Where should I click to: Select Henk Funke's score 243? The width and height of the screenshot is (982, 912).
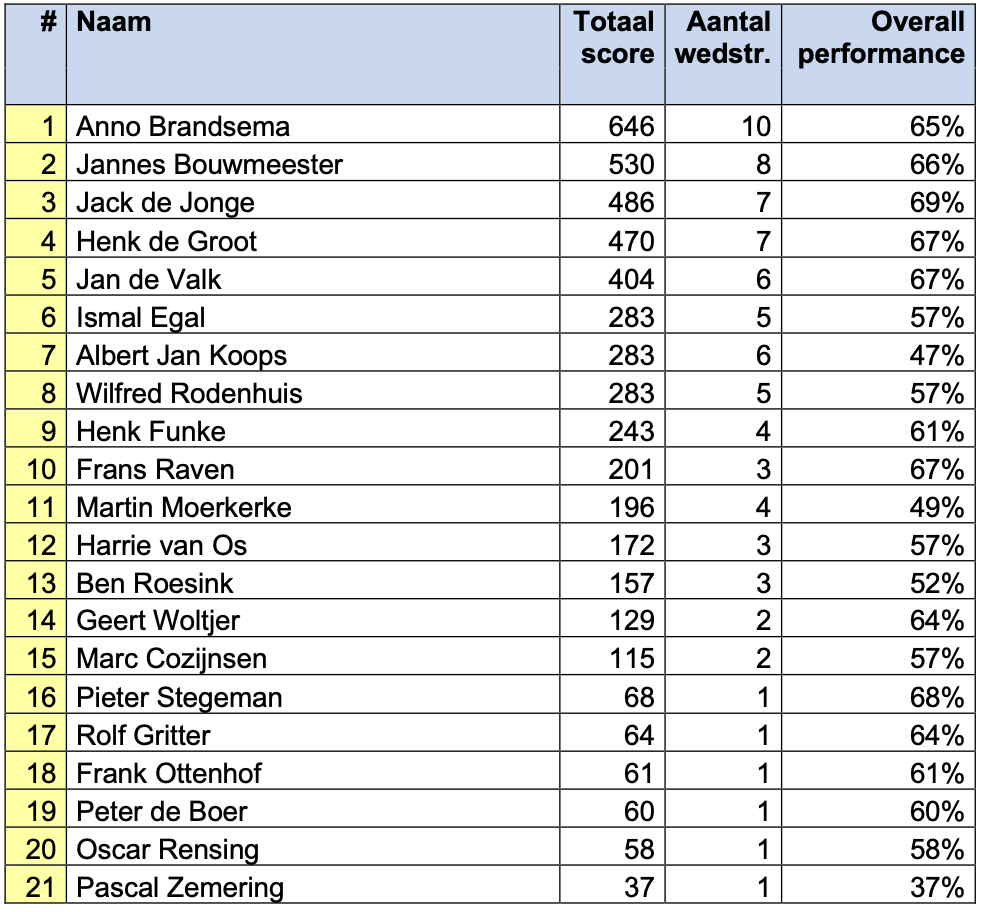point(612,428)
